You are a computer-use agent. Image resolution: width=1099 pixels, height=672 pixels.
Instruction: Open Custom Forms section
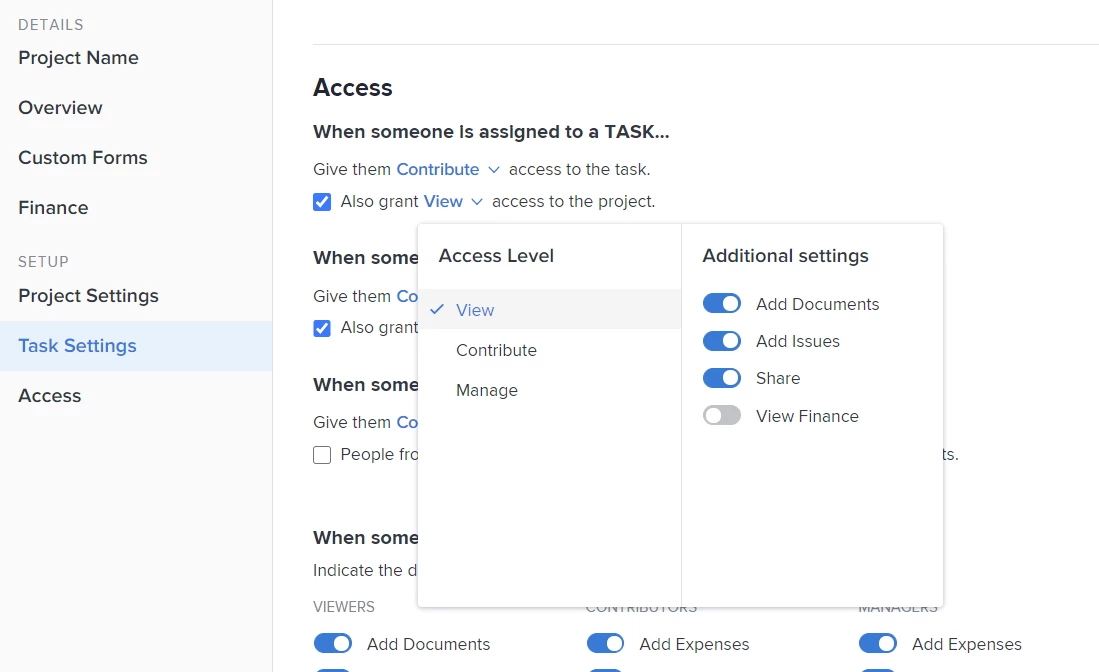82,158
